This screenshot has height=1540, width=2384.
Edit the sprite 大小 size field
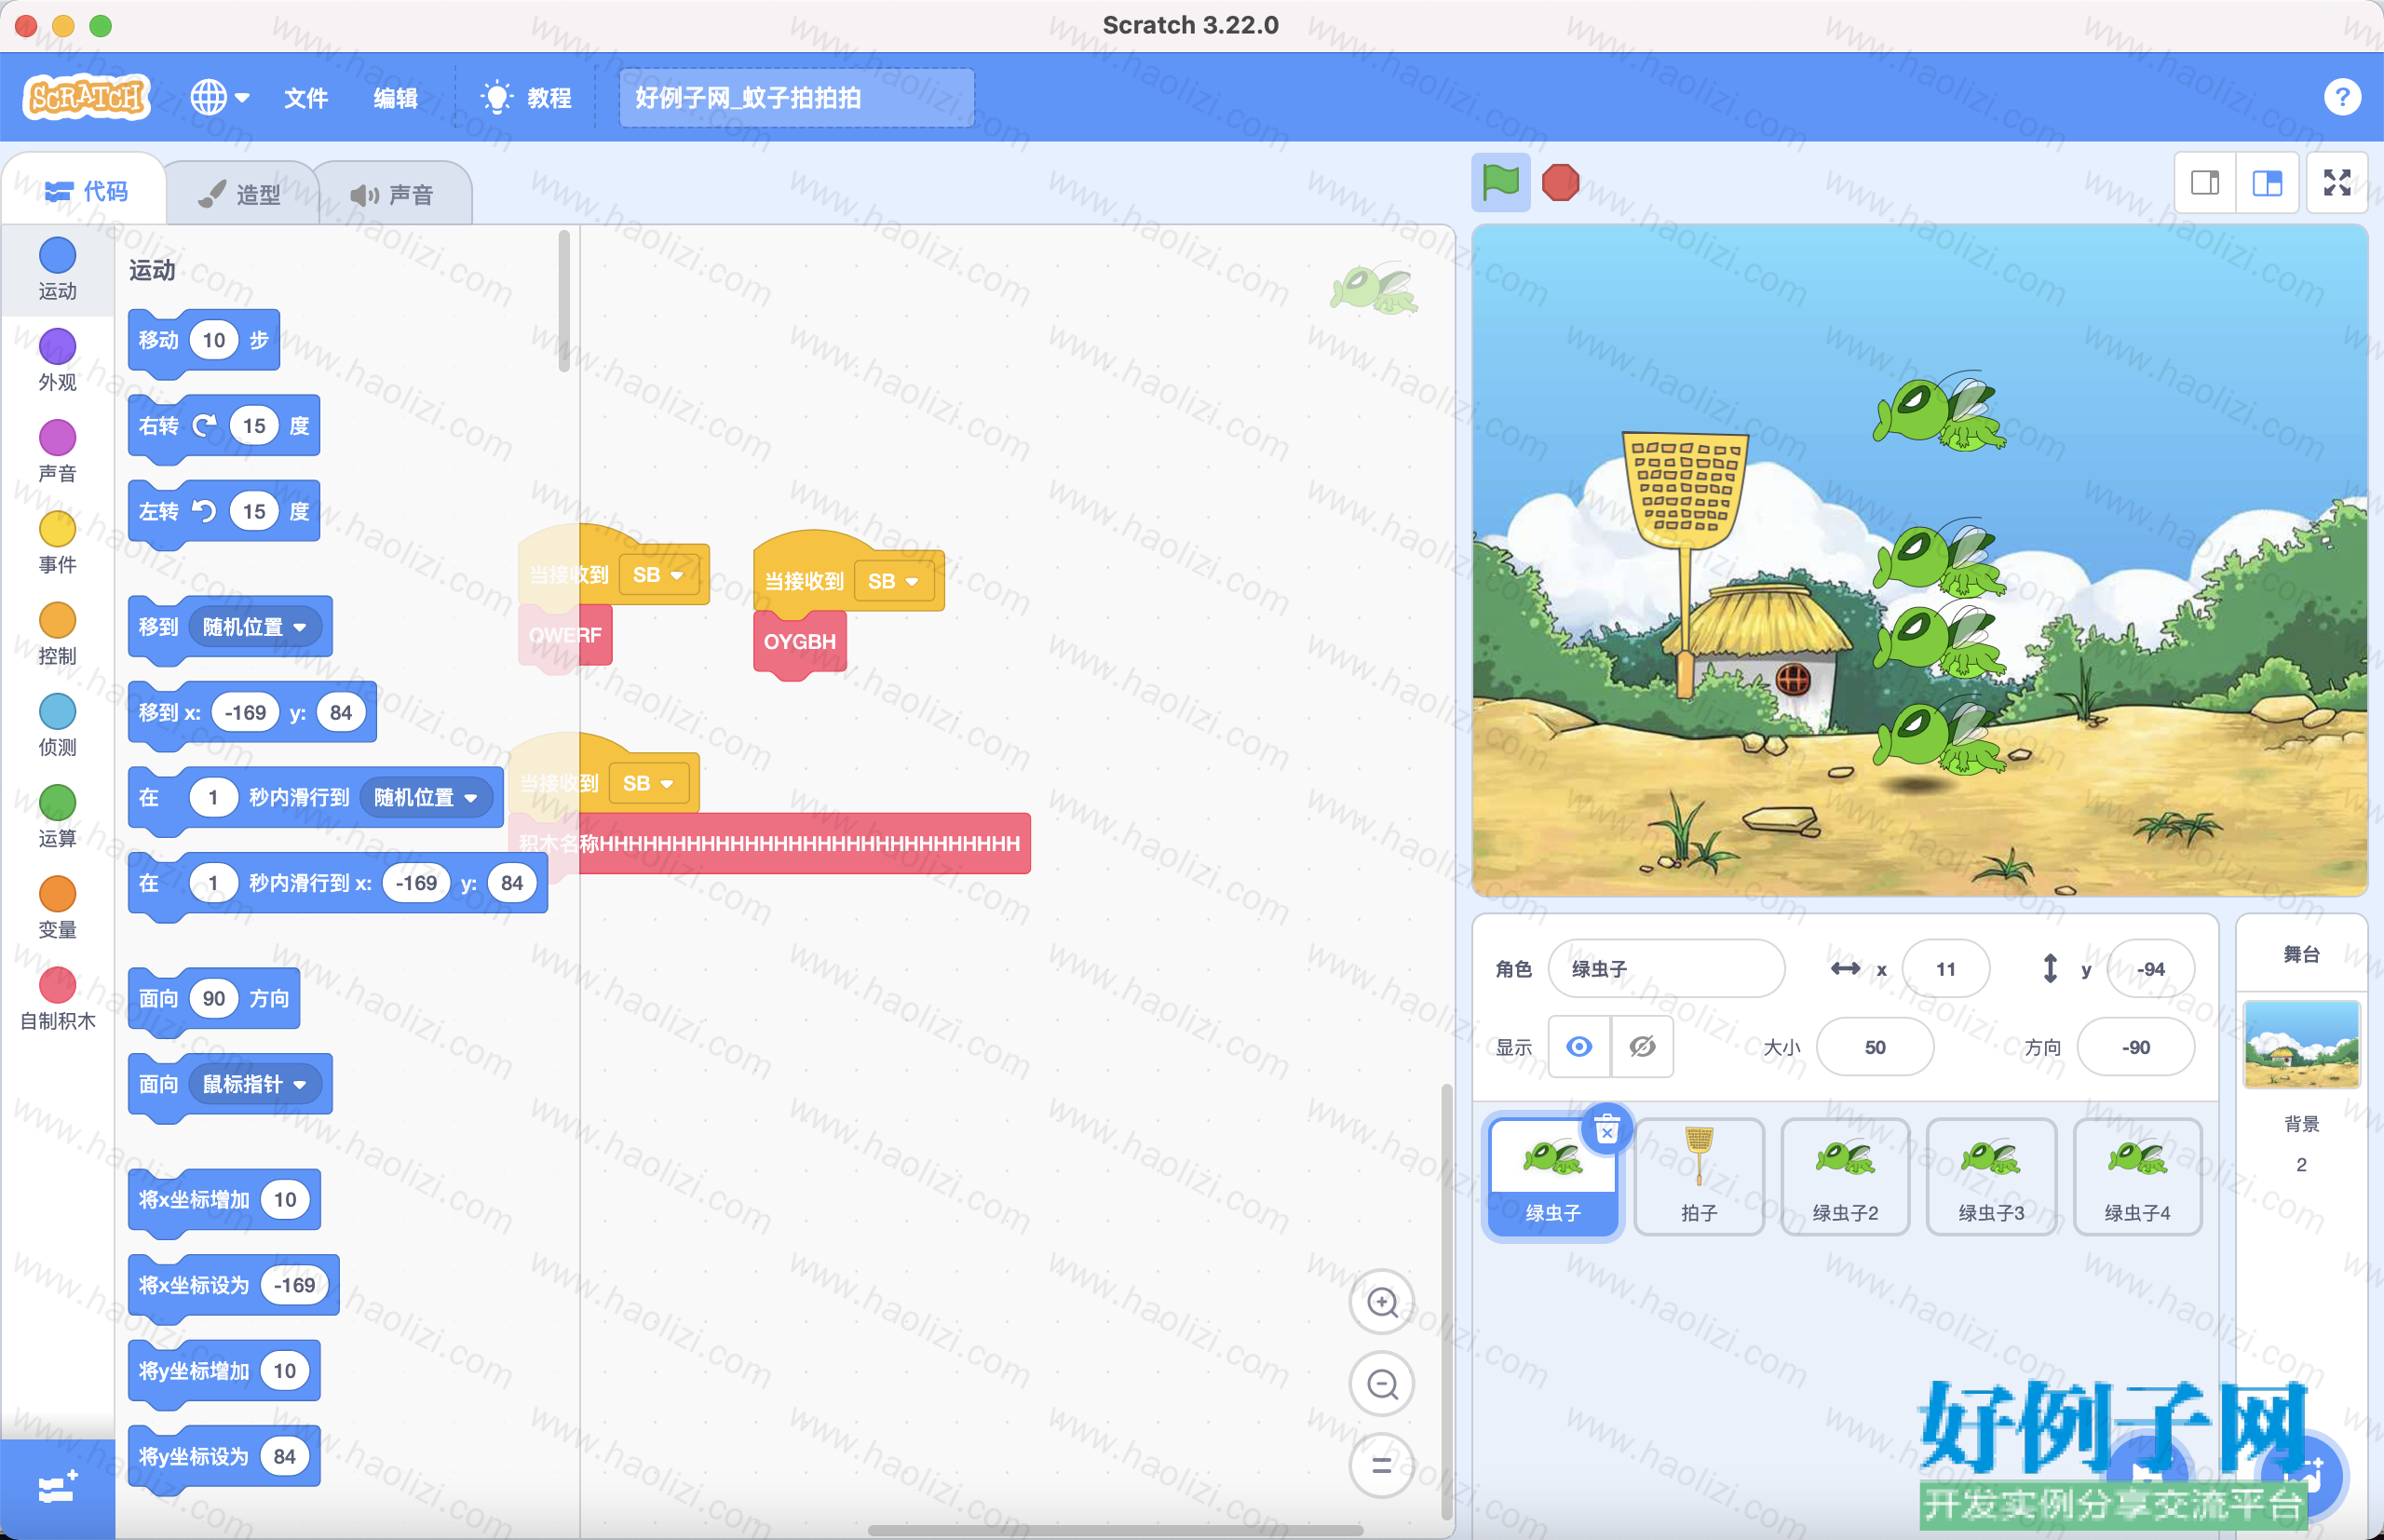pyautogui.click(x=1874, y=1047)
